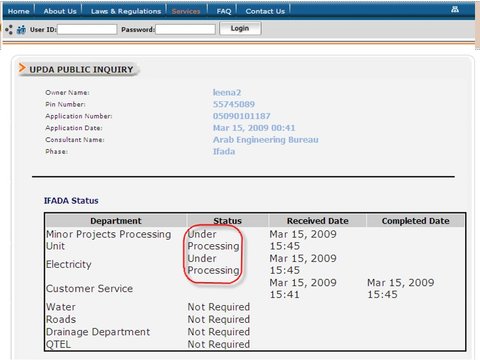Select received date of Minor Projects row

303,240
